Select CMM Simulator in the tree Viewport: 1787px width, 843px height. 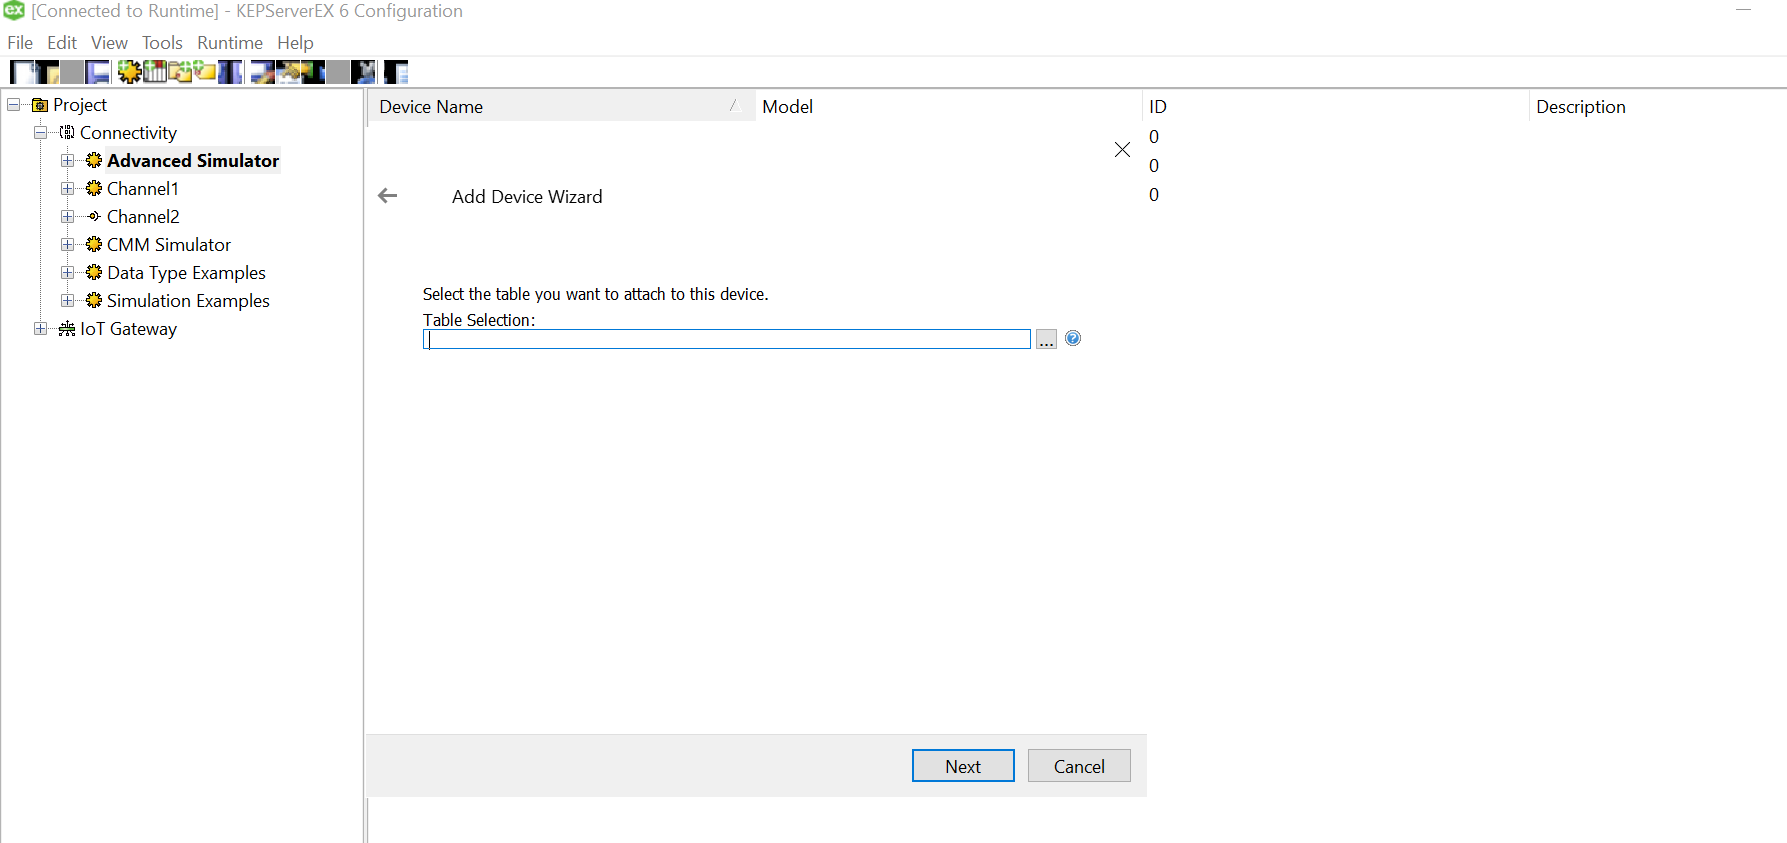pyautogui.click(x=169, y=245)
